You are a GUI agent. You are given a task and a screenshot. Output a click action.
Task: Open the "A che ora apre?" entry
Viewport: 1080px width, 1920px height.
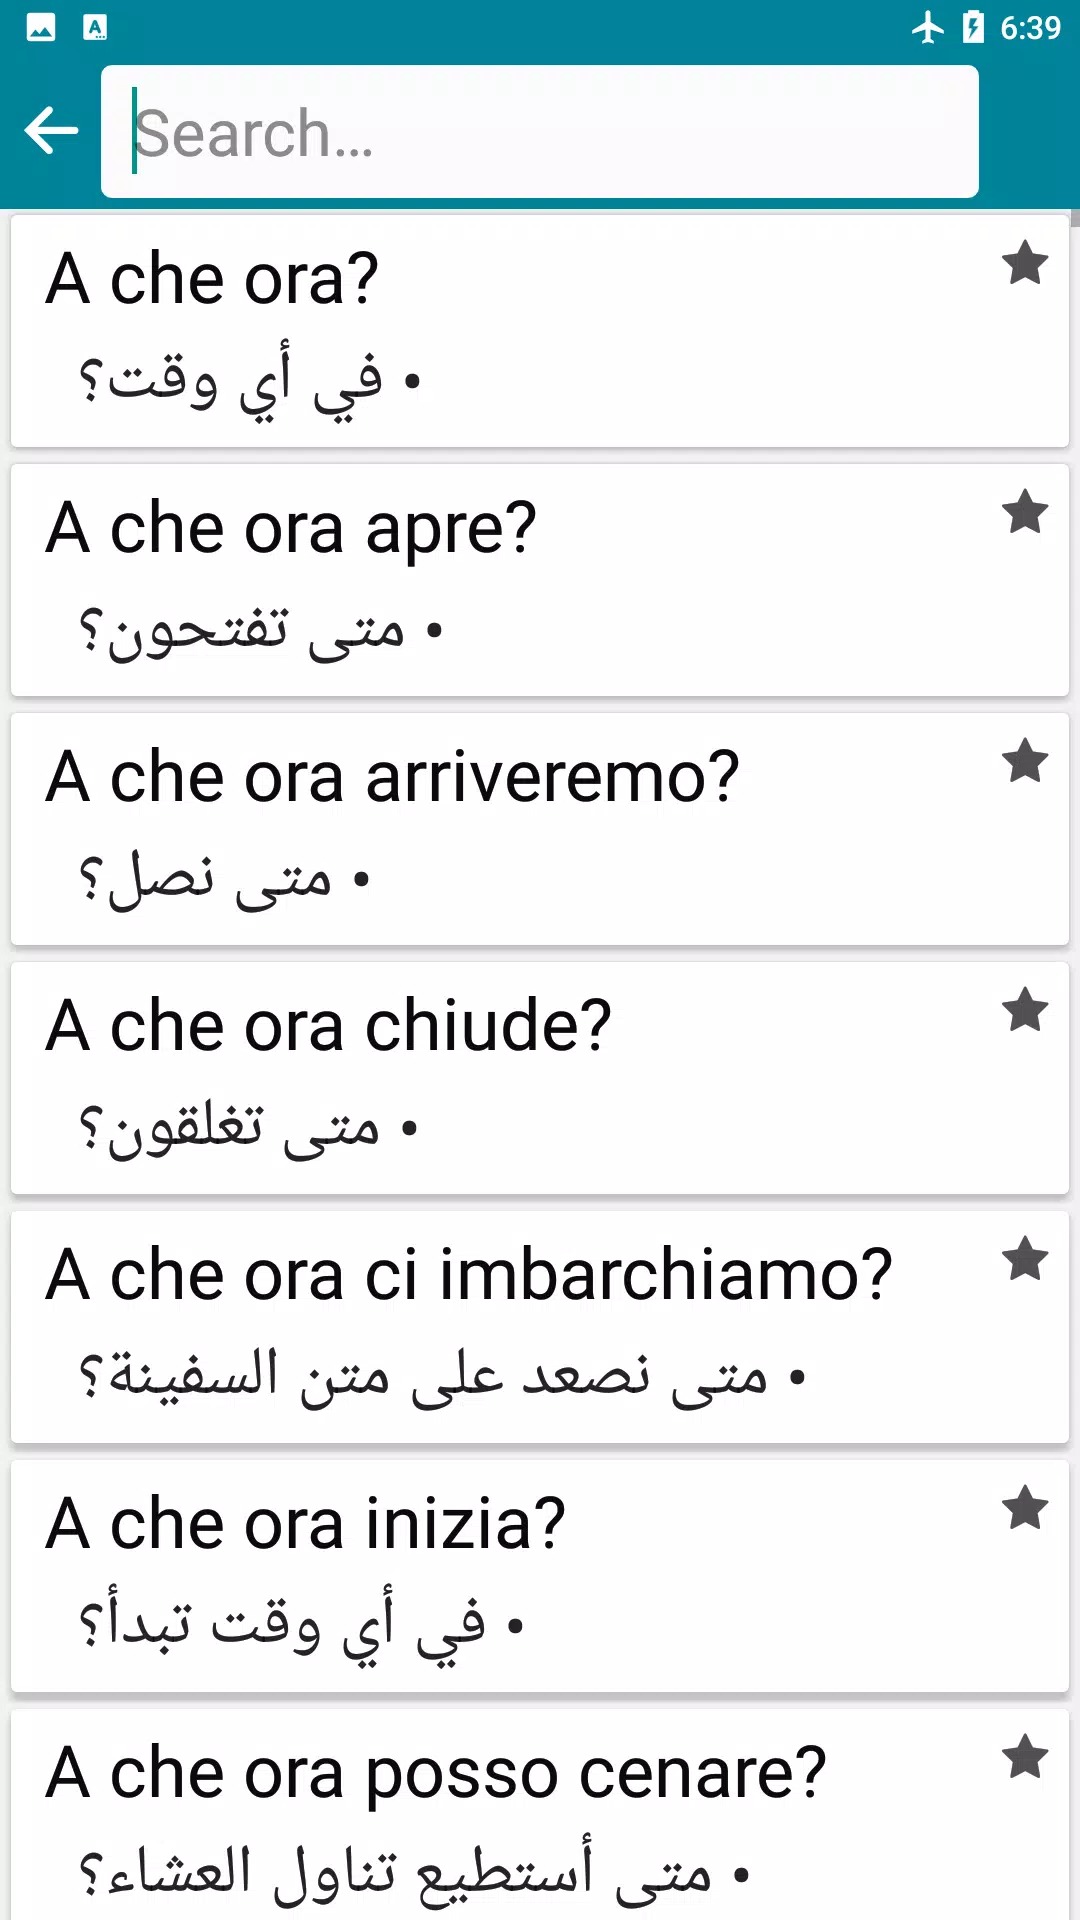coord(500,580)
